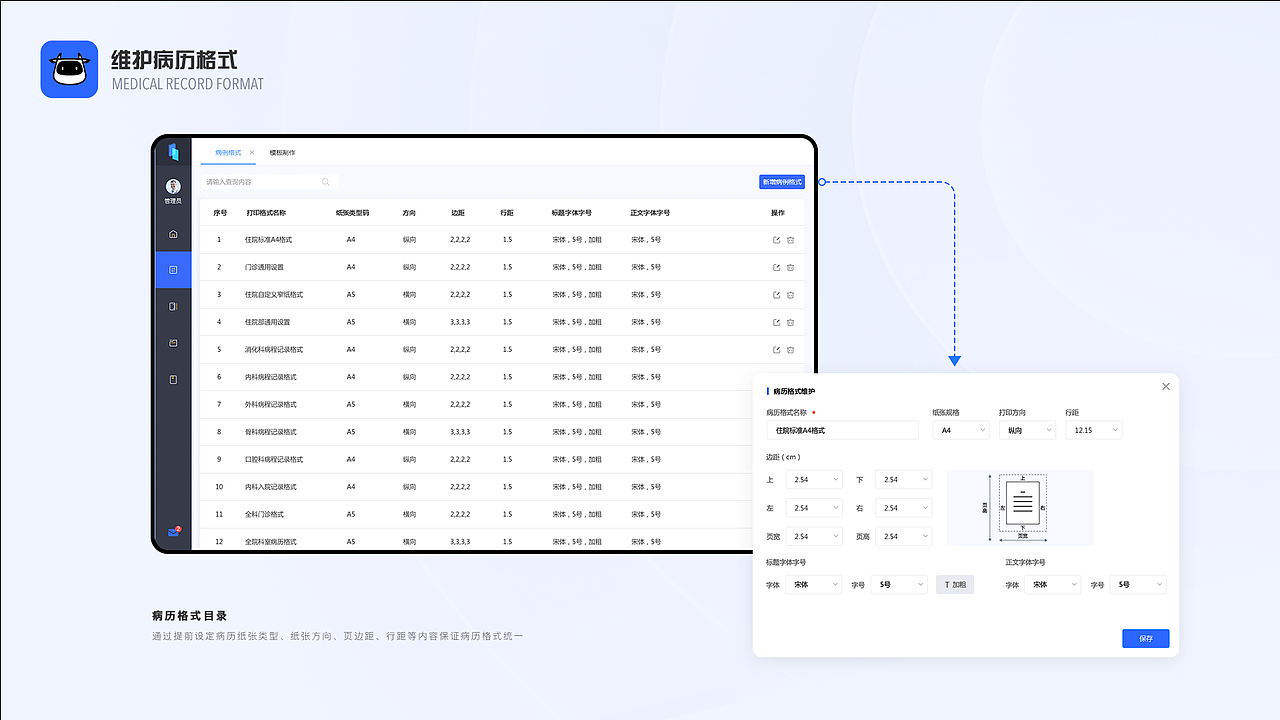Edit the 住院标准A4格式 row

tap(776, 240)
